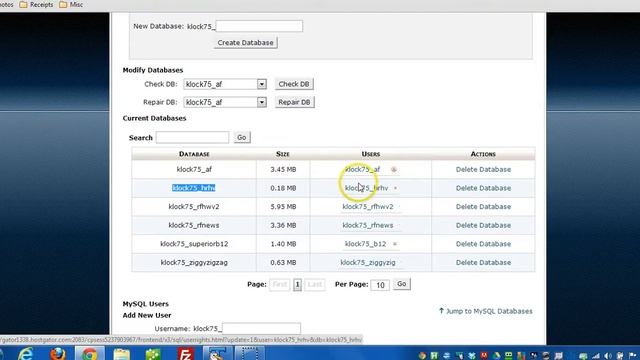
Task: Focus the New Database name field
Action: pyautogui.click(x=259, y=26)
